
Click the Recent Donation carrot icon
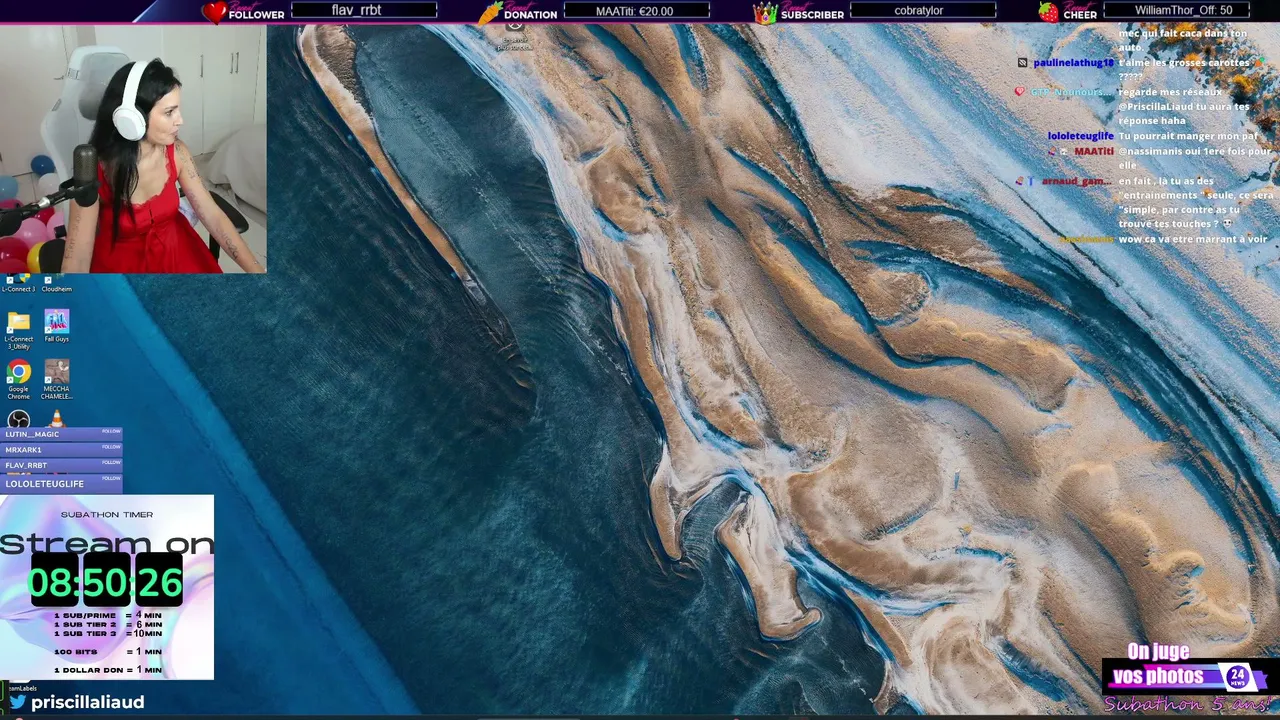click(490, 12)
